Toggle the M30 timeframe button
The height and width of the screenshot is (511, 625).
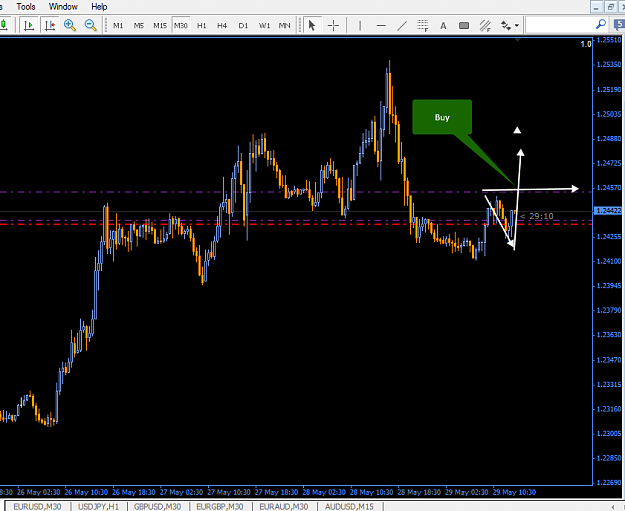coord(181,26)
